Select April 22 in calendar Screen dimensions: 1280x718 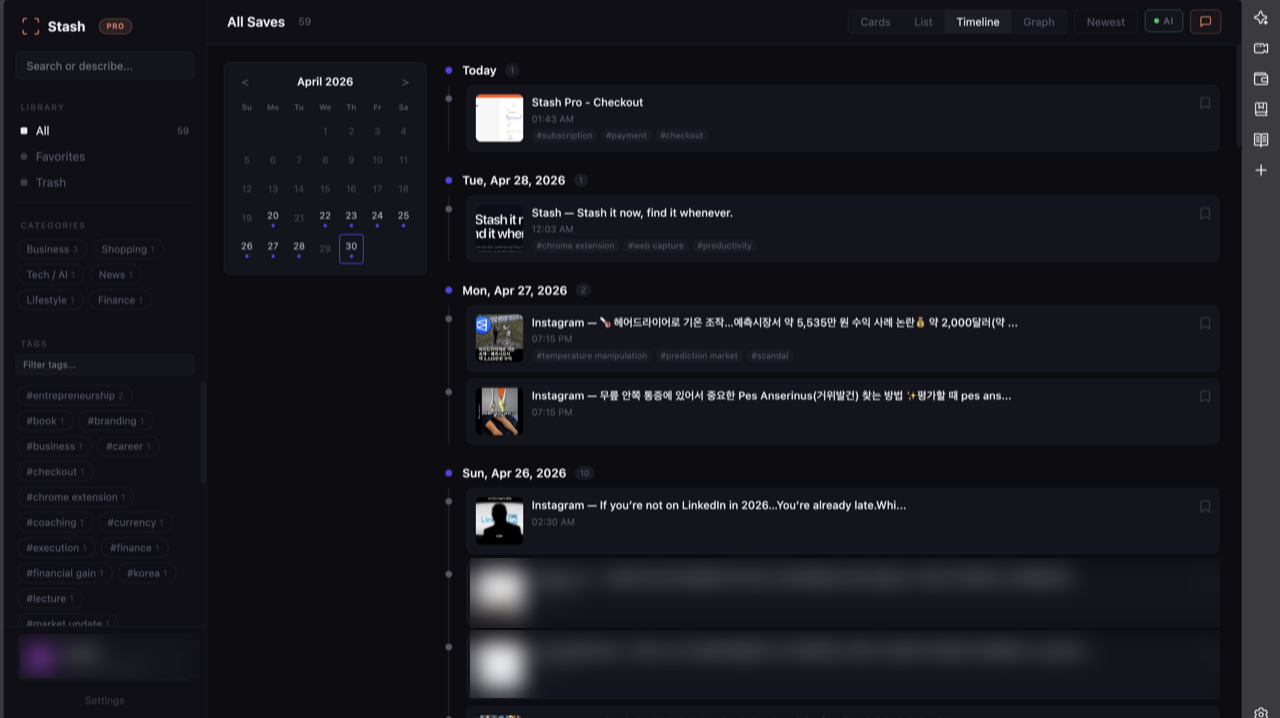(325, 217)
